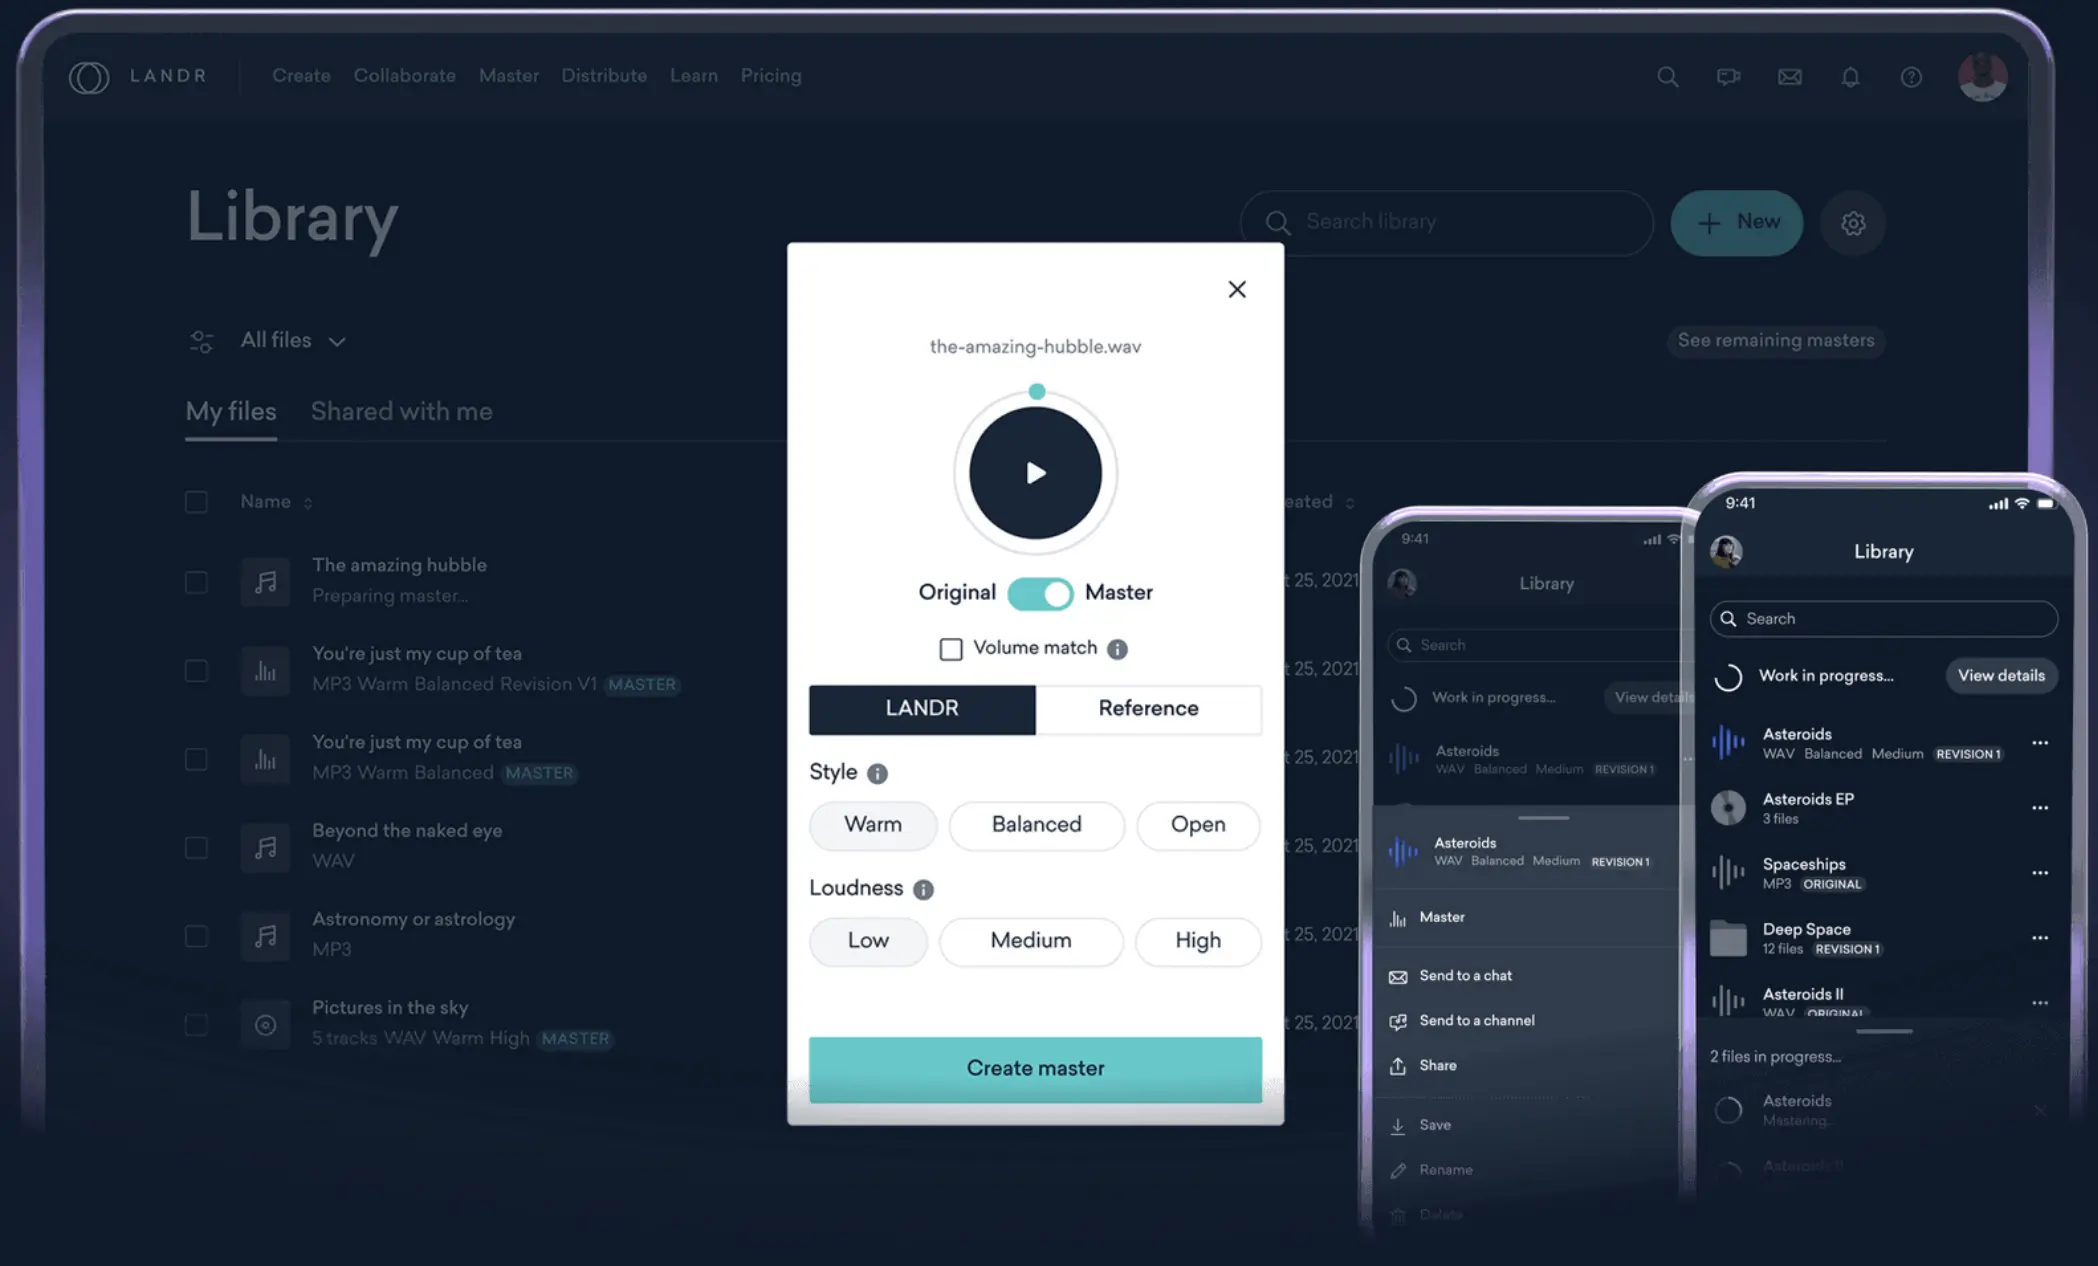Open notifications bell icon

point(1850,77)
